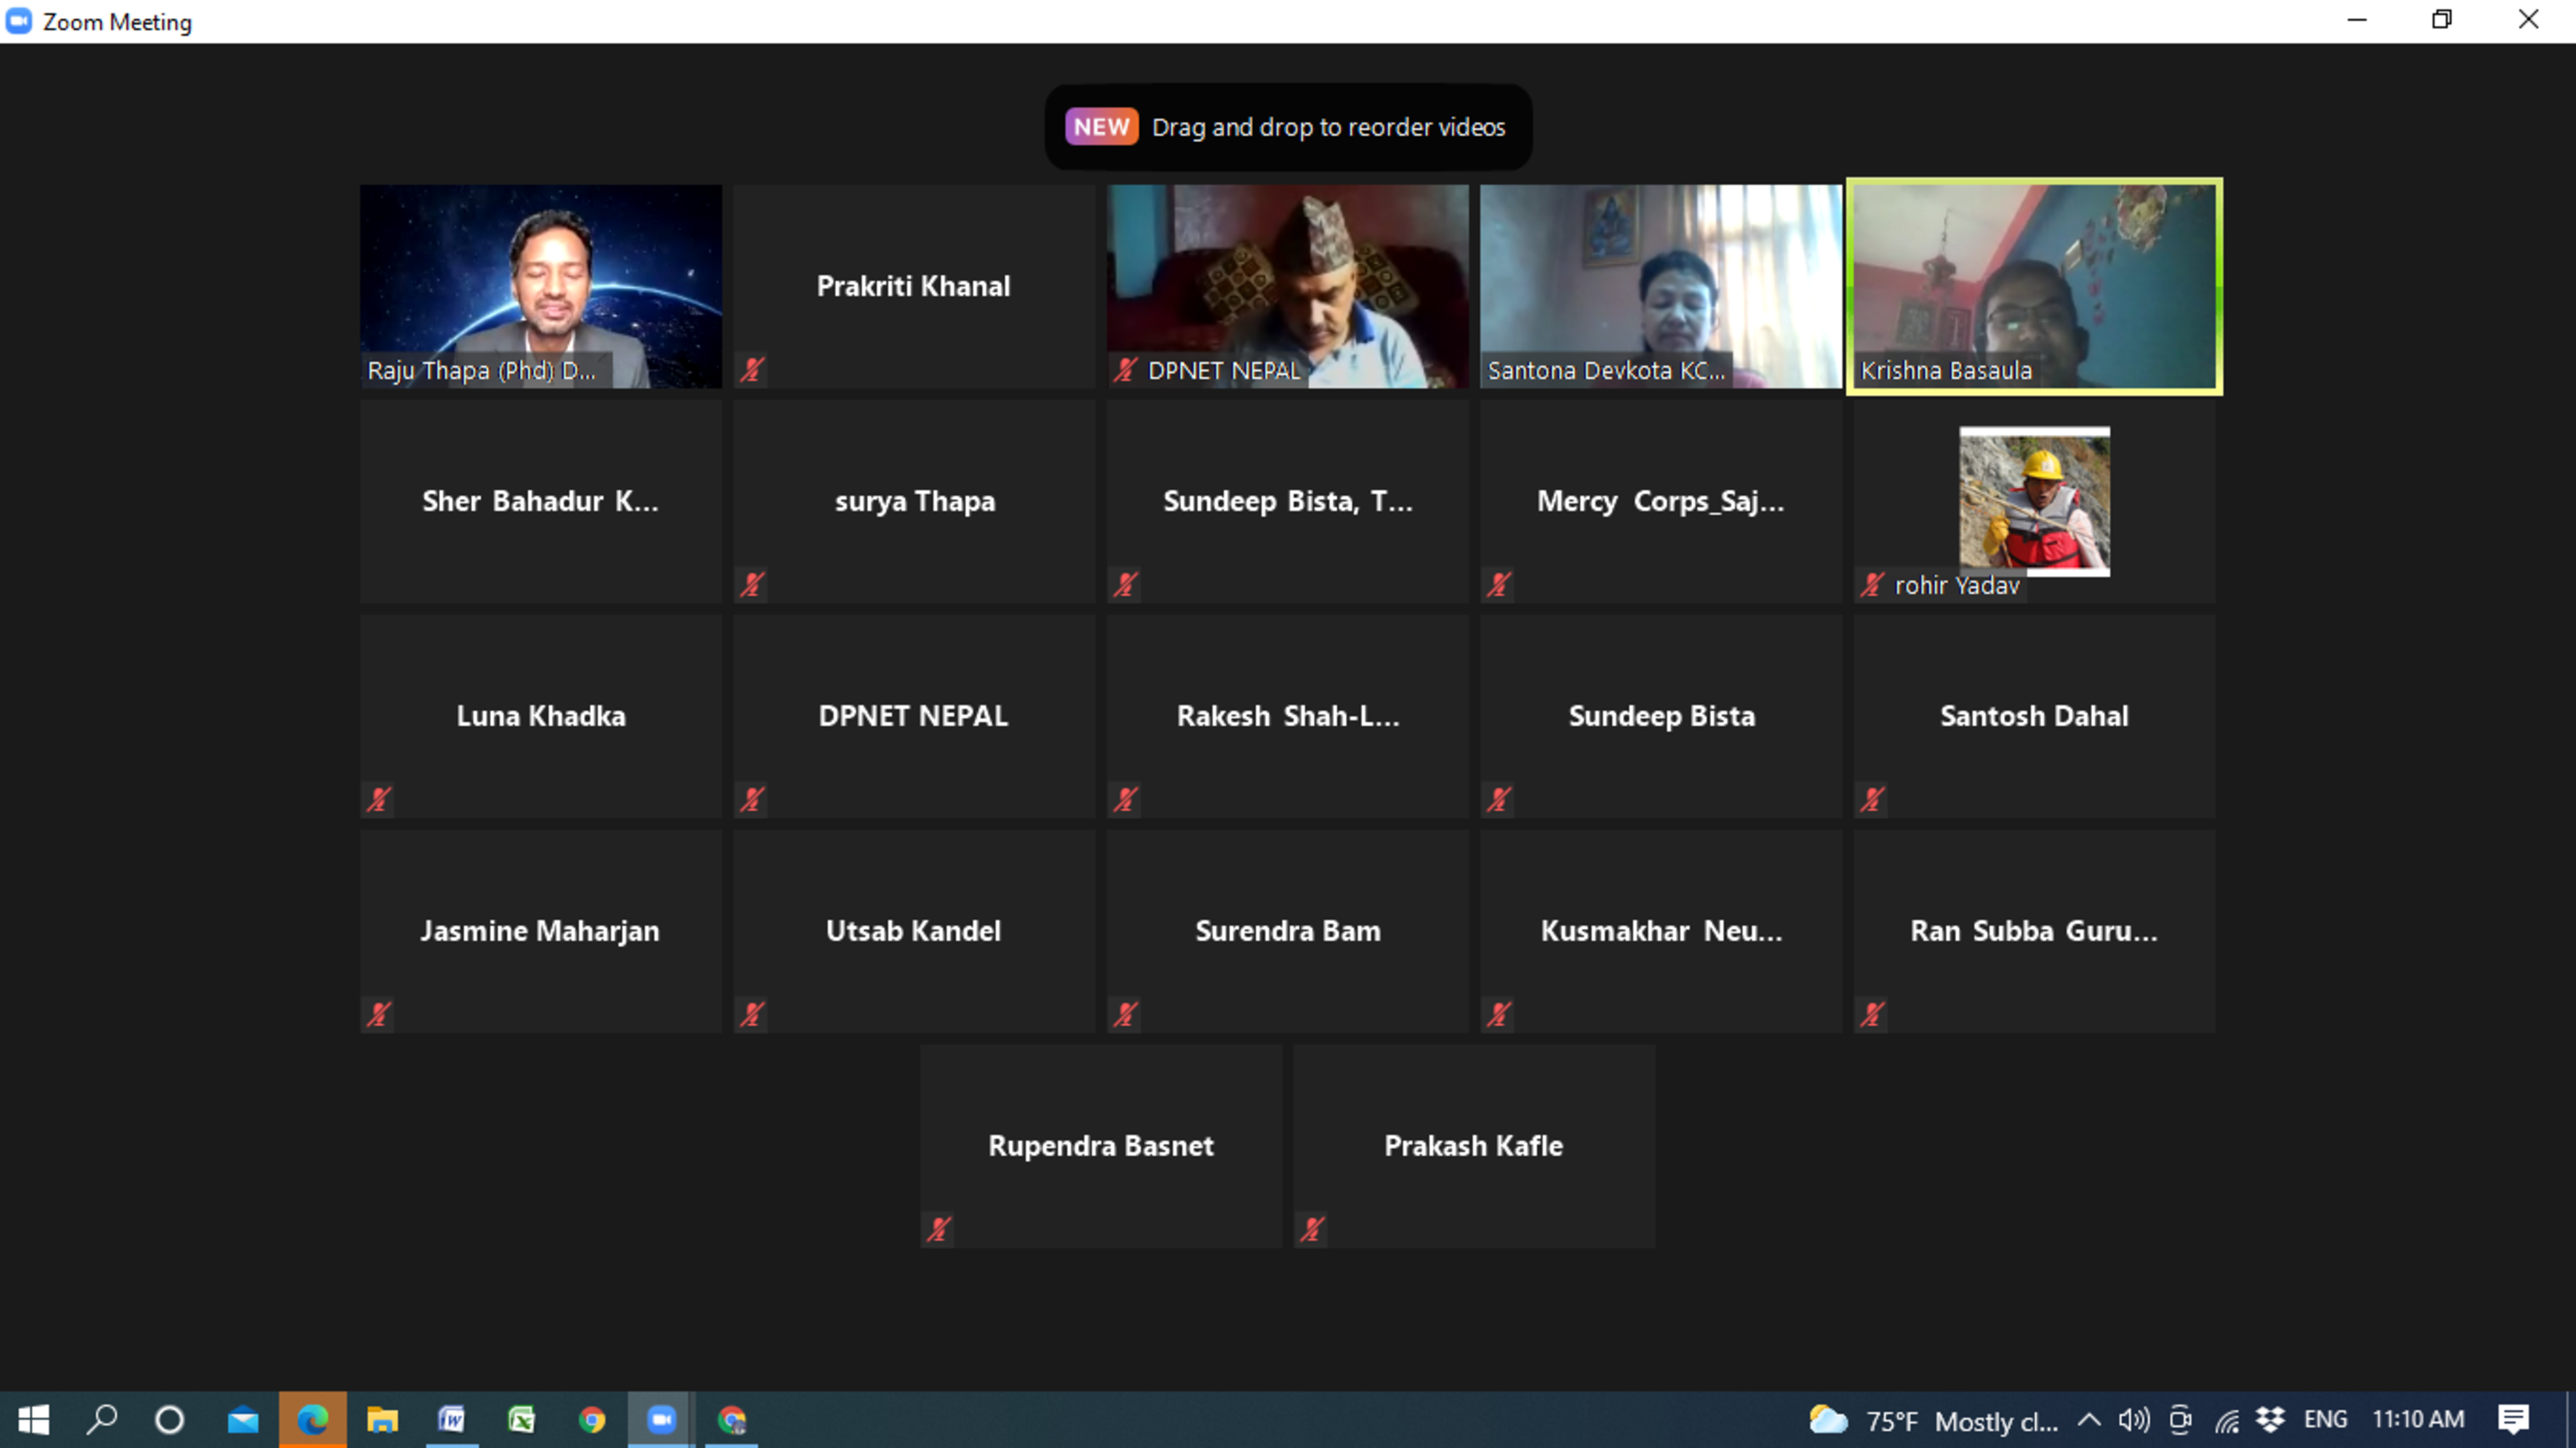Open ENG language input switcher
The width and height of the screenshot is (2576, 1448).
2325,1419
